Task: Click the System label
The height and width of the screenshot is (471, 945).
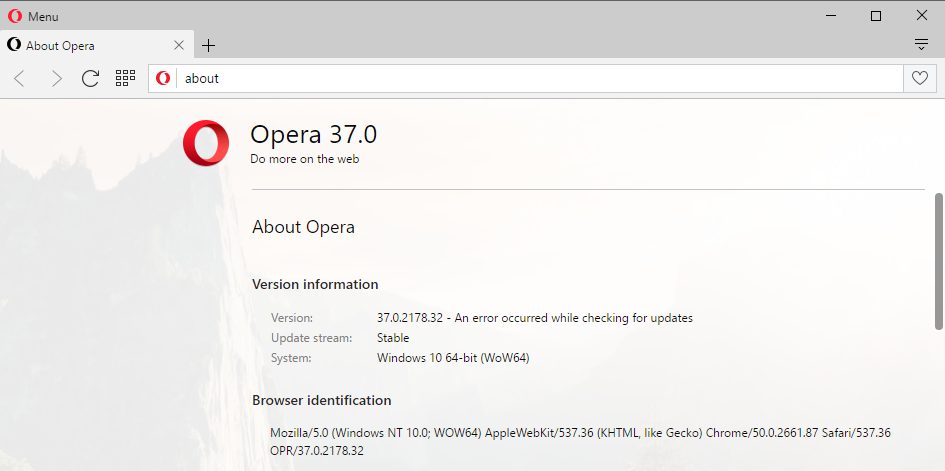Action: (x=291, y=358)
